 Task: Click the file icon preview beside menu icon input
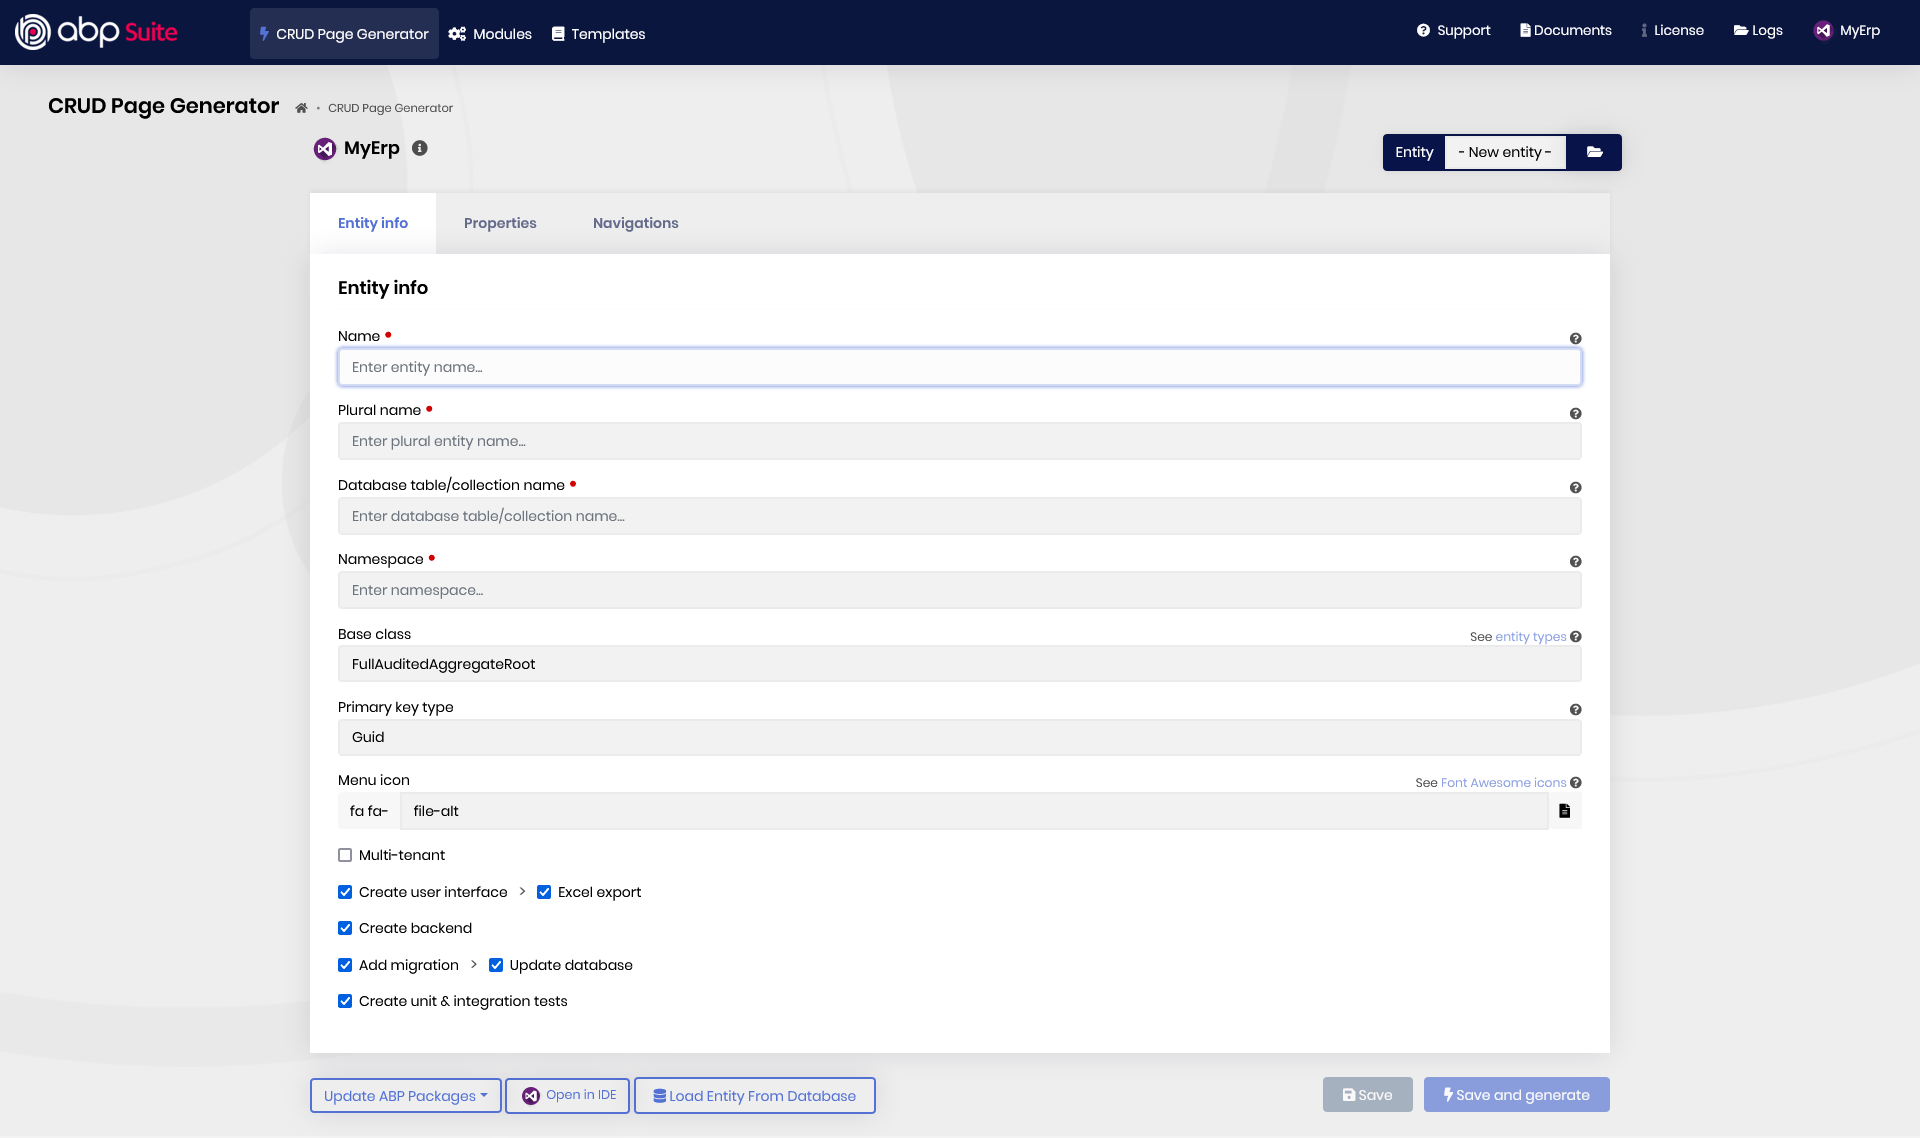[x=1564, y=811]
